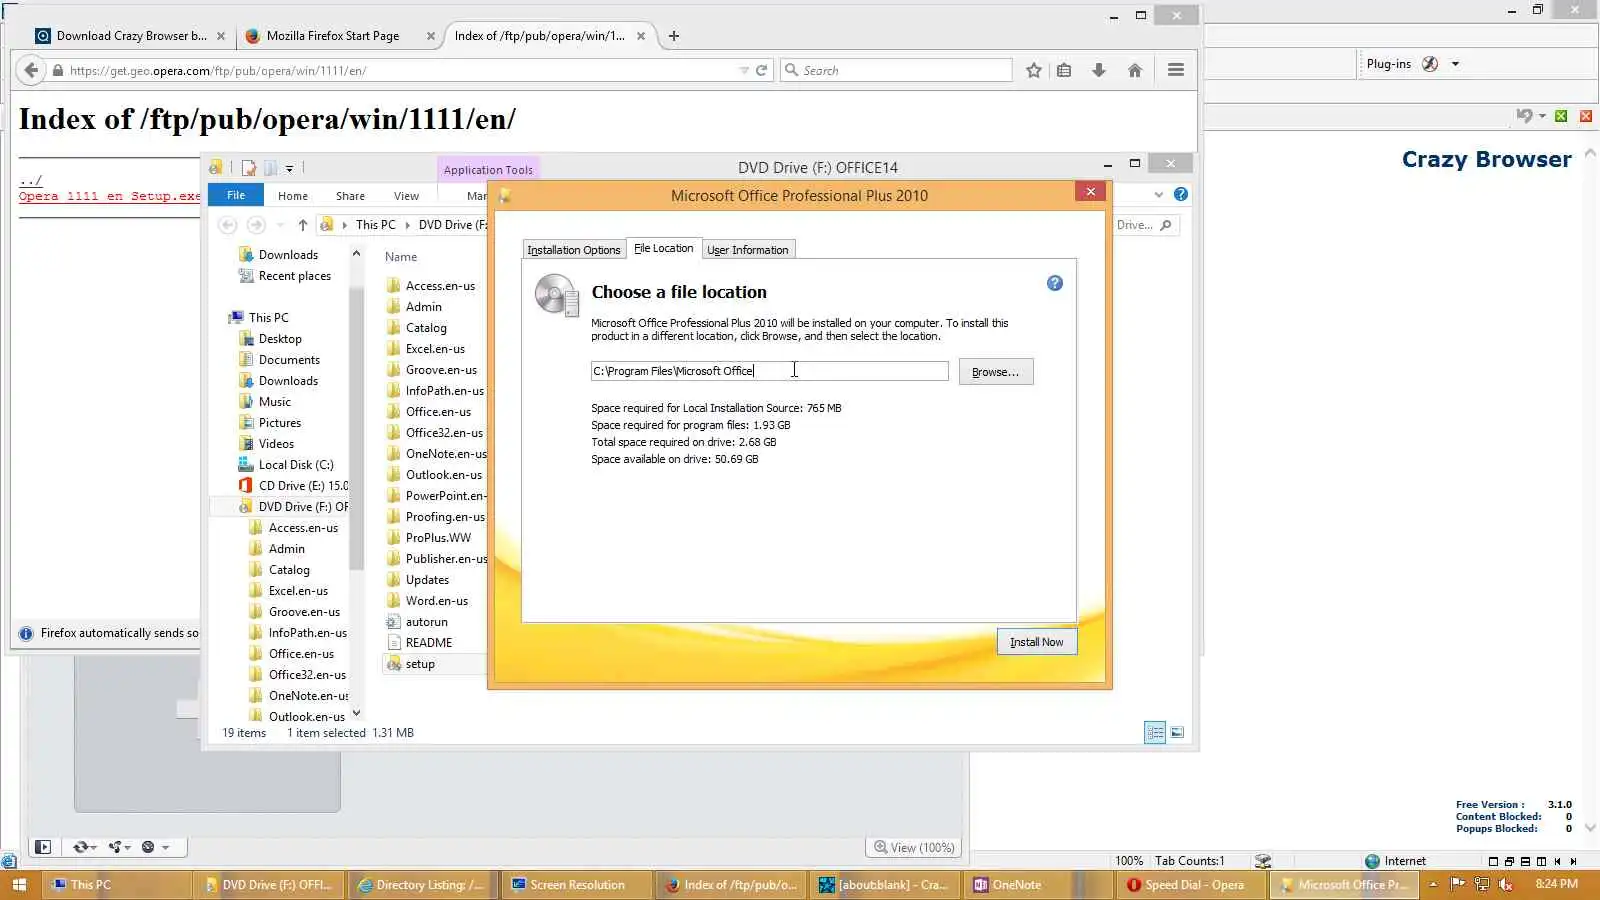Open Explorer Home ribbon tab
Screen dimensions: 1600x900
pos(293,196)
